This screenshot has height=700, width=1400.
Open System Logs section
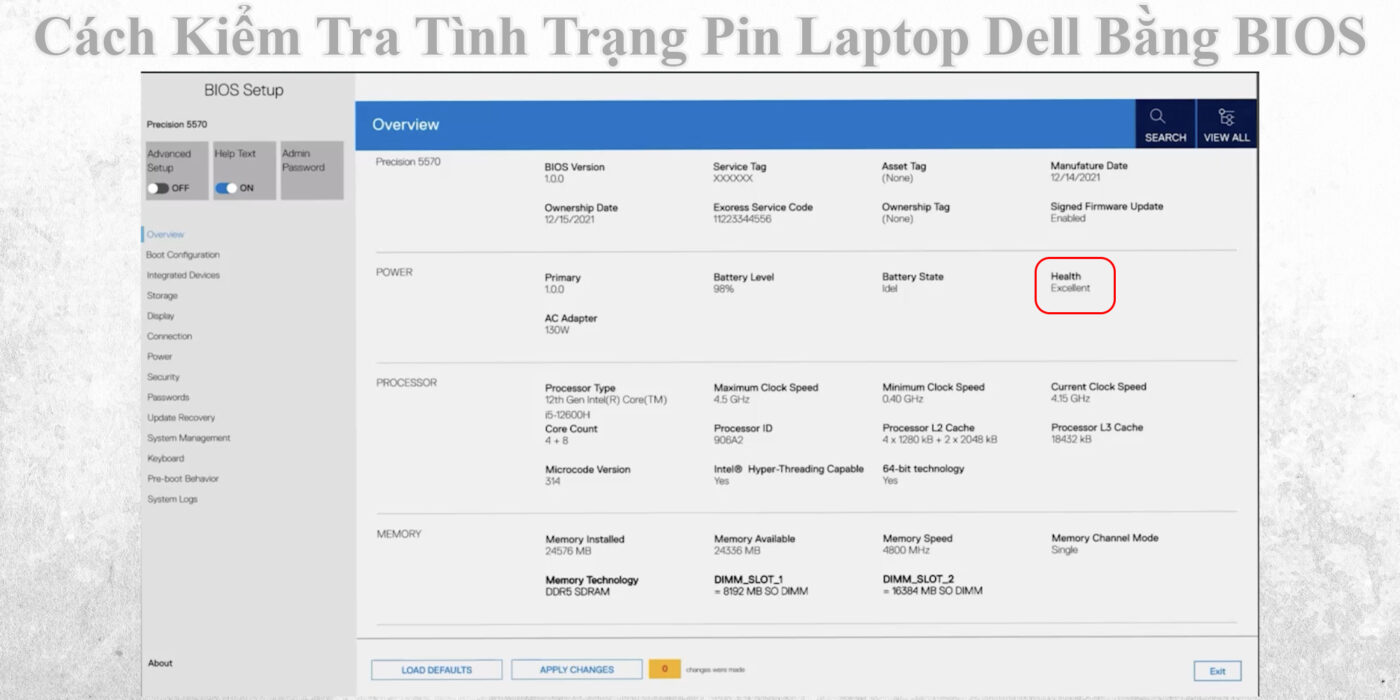(x=172, y=499)
